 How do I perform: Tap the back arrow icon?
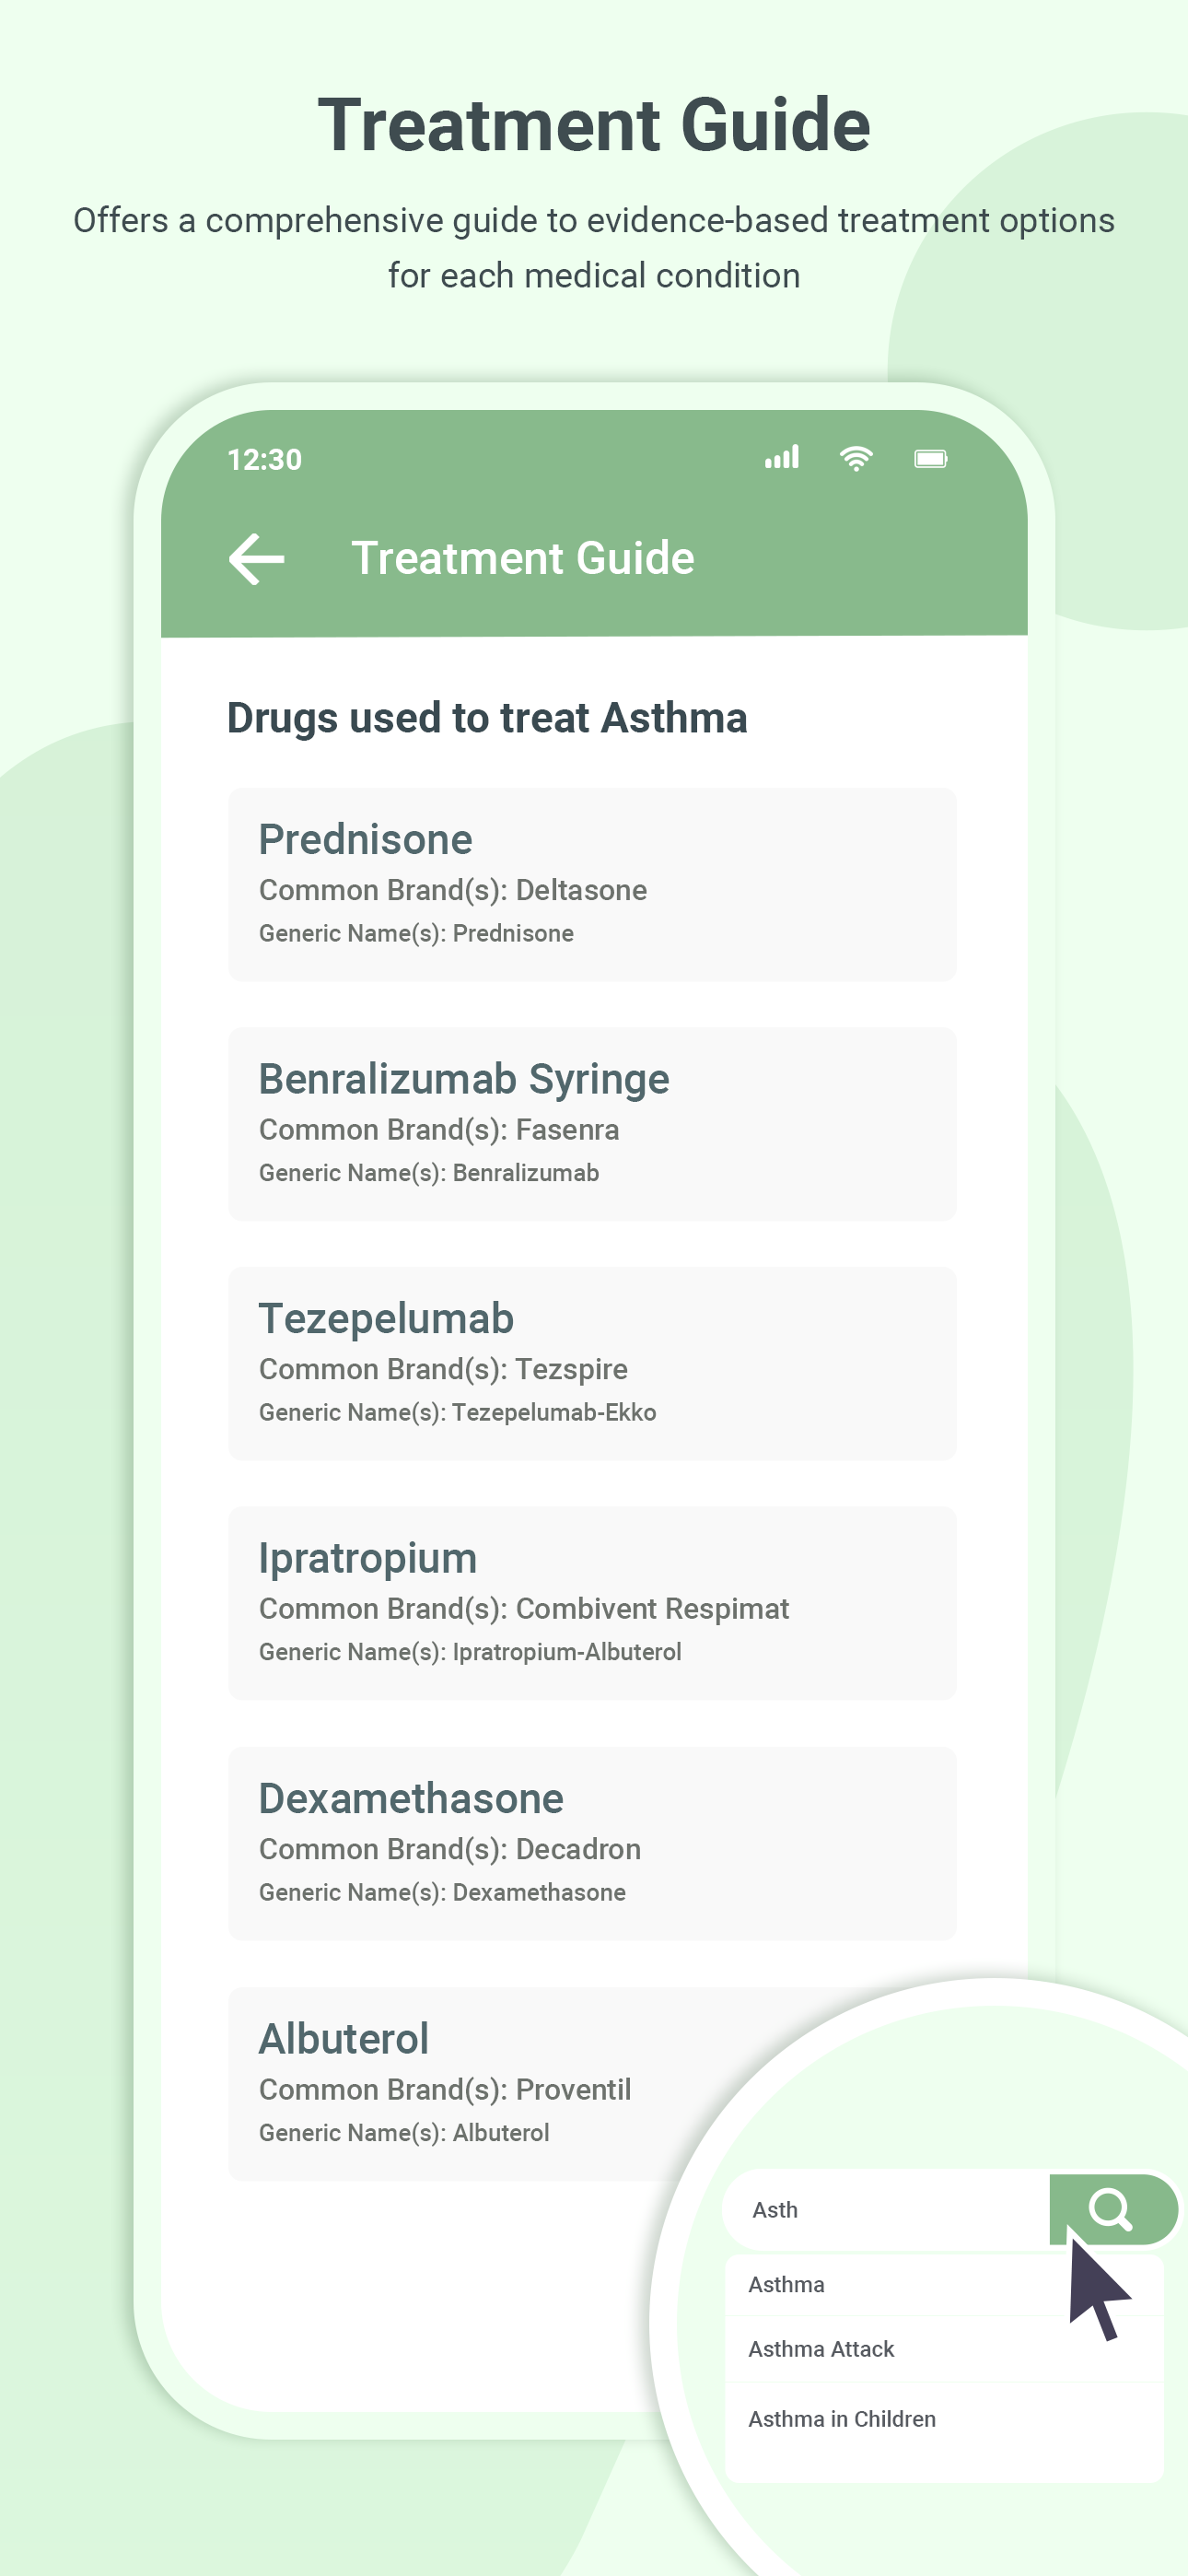point(257,558)
